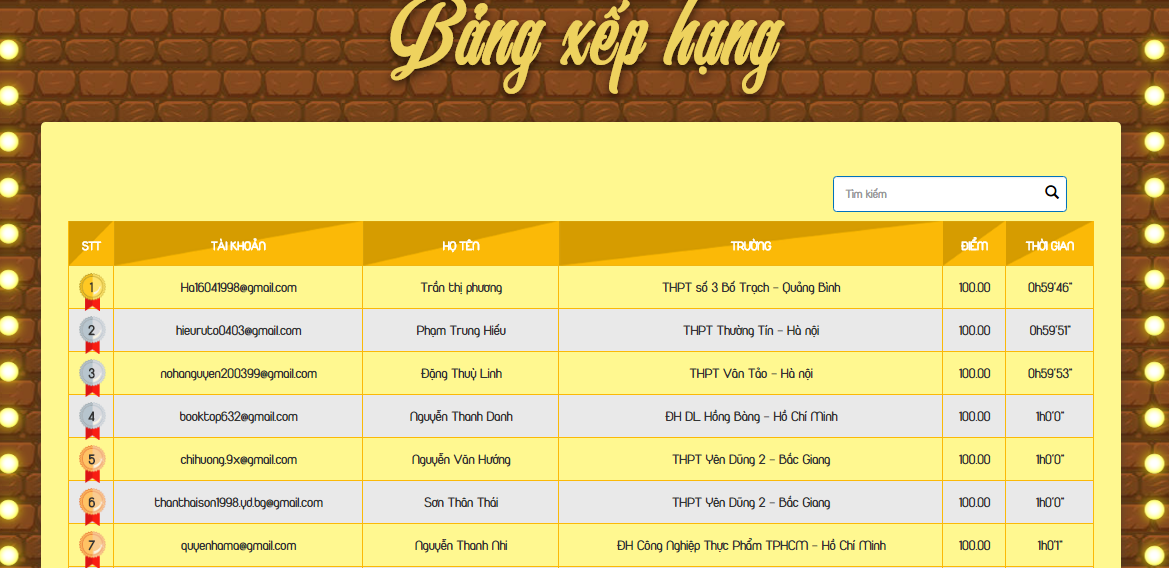This screenshot has height=568, width=1169.
Task: Click the rank 4 medal icon
Action: (x=92, y=422)
